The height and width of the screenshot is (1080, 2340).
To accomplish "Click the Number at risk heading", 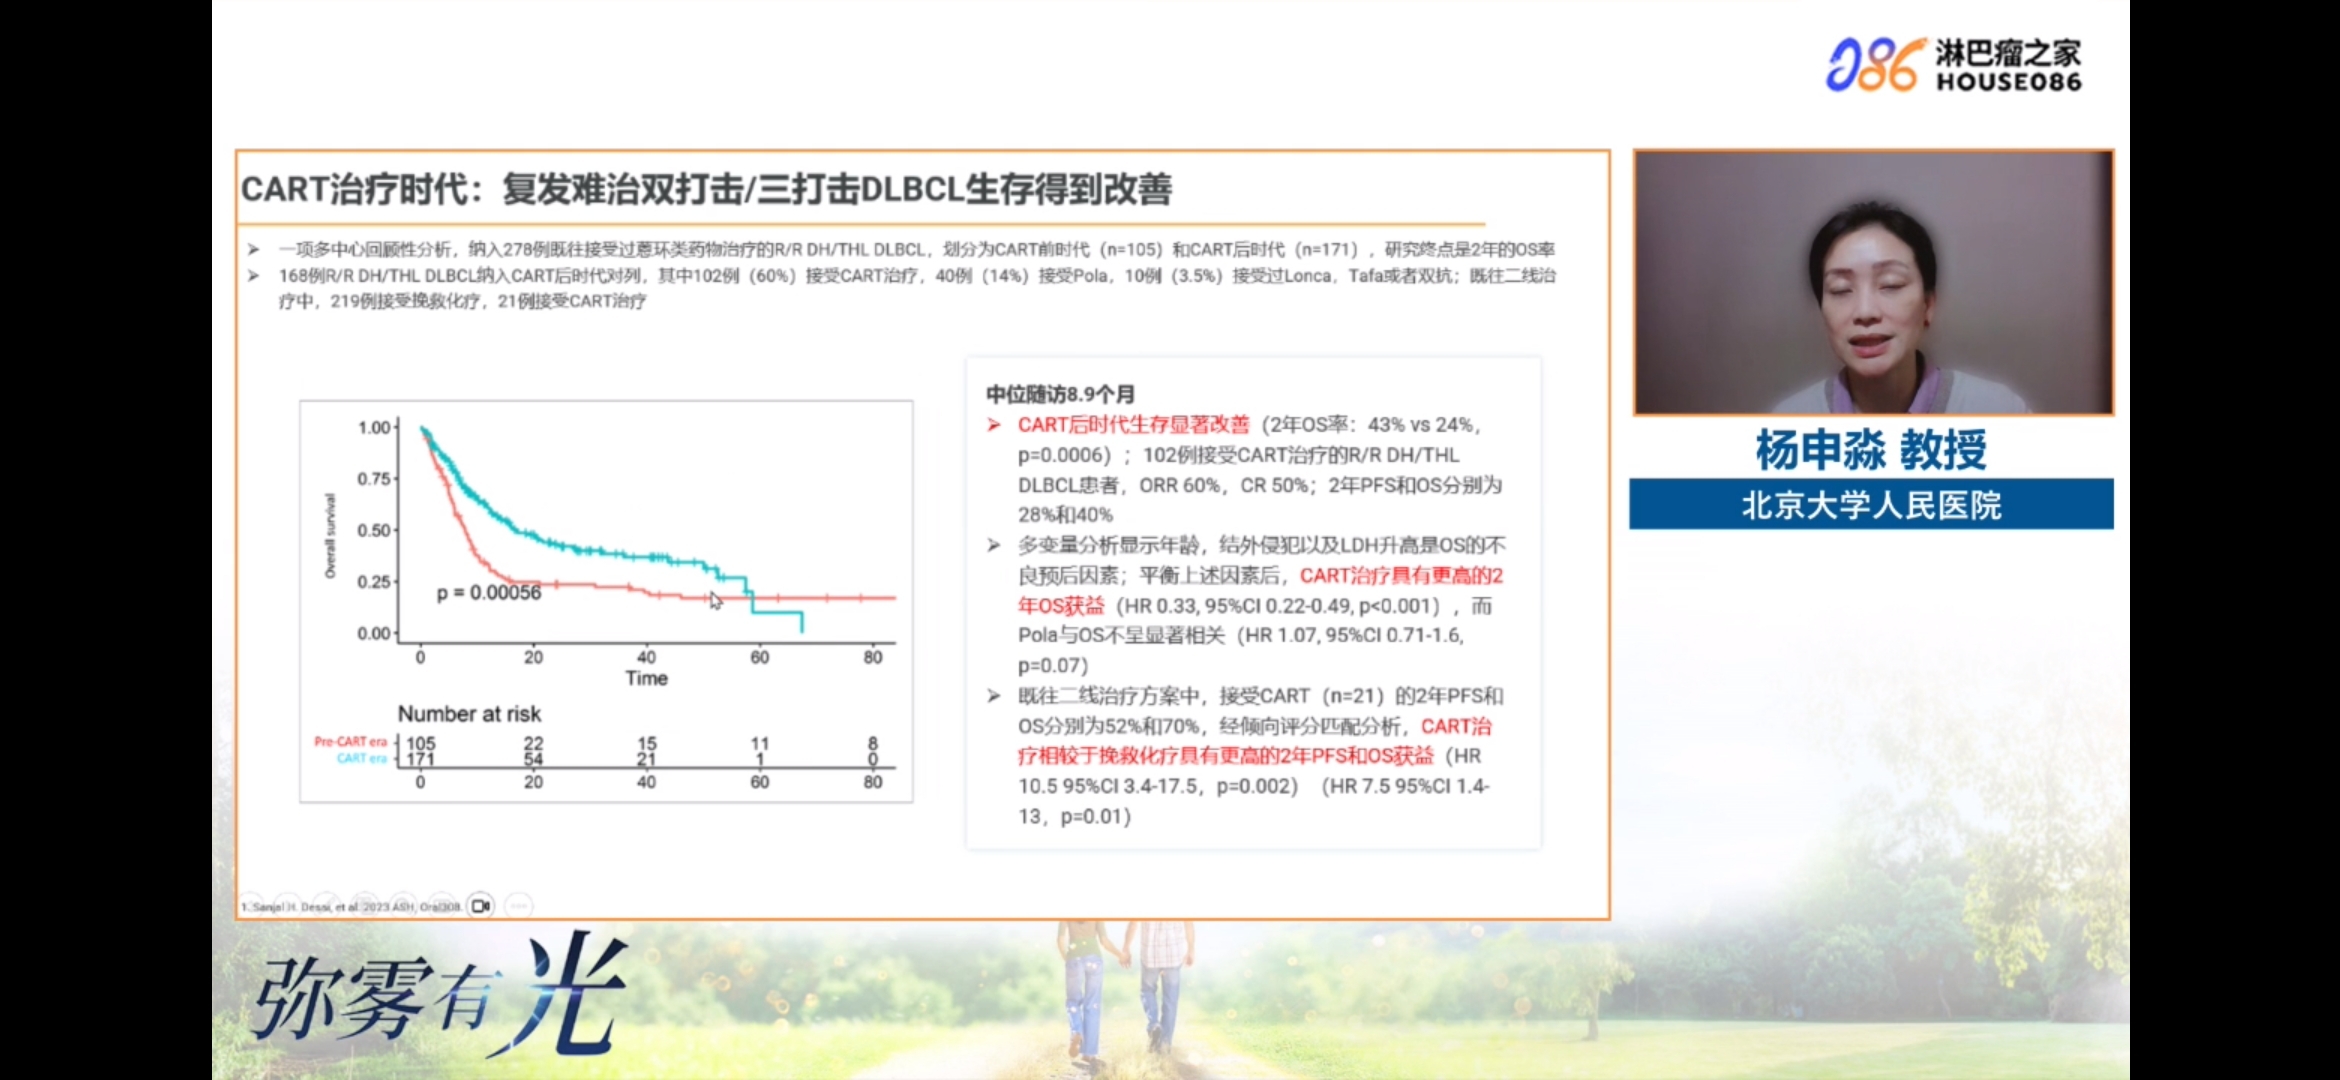I will 469,714.
